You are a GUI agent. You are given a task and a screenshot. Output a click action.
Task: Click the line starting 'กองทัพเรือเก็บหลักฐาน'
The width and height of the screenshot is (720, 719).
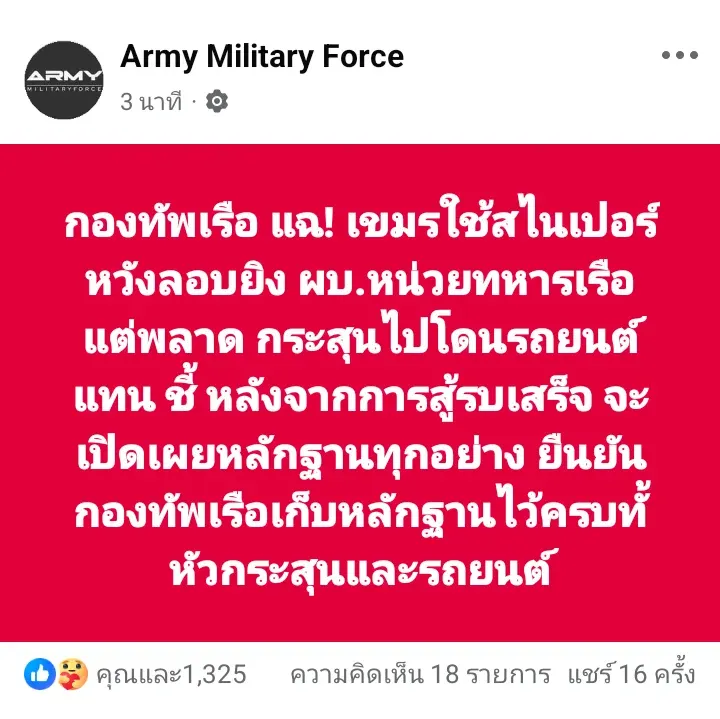tap(361, 511)
